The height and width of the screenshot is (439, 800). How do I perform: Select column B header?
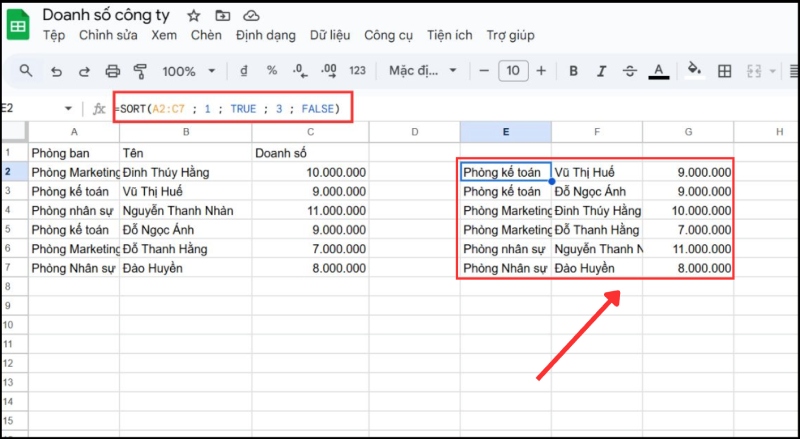pyautogui.click(x=186, y=132)
